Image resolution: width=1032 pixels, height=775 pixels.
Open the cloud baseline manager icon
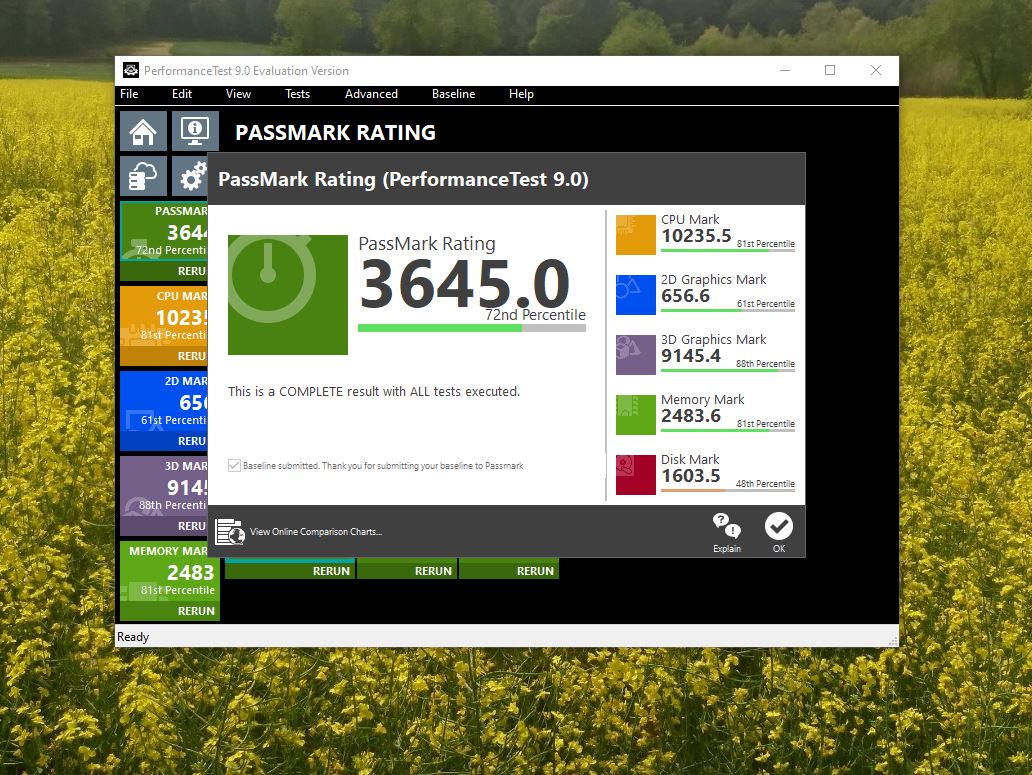pos(143,176)
